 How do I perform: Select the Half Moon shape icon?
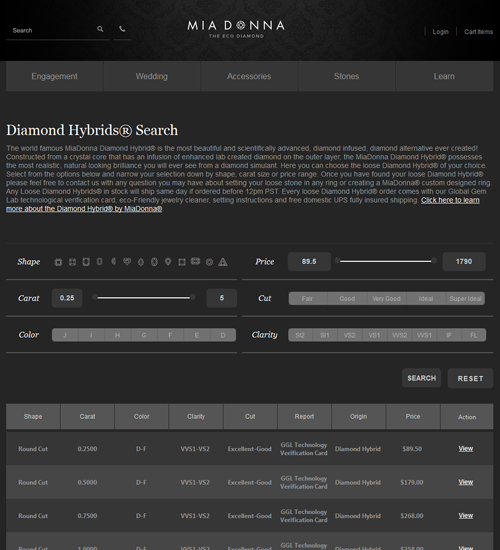point(113,261)
